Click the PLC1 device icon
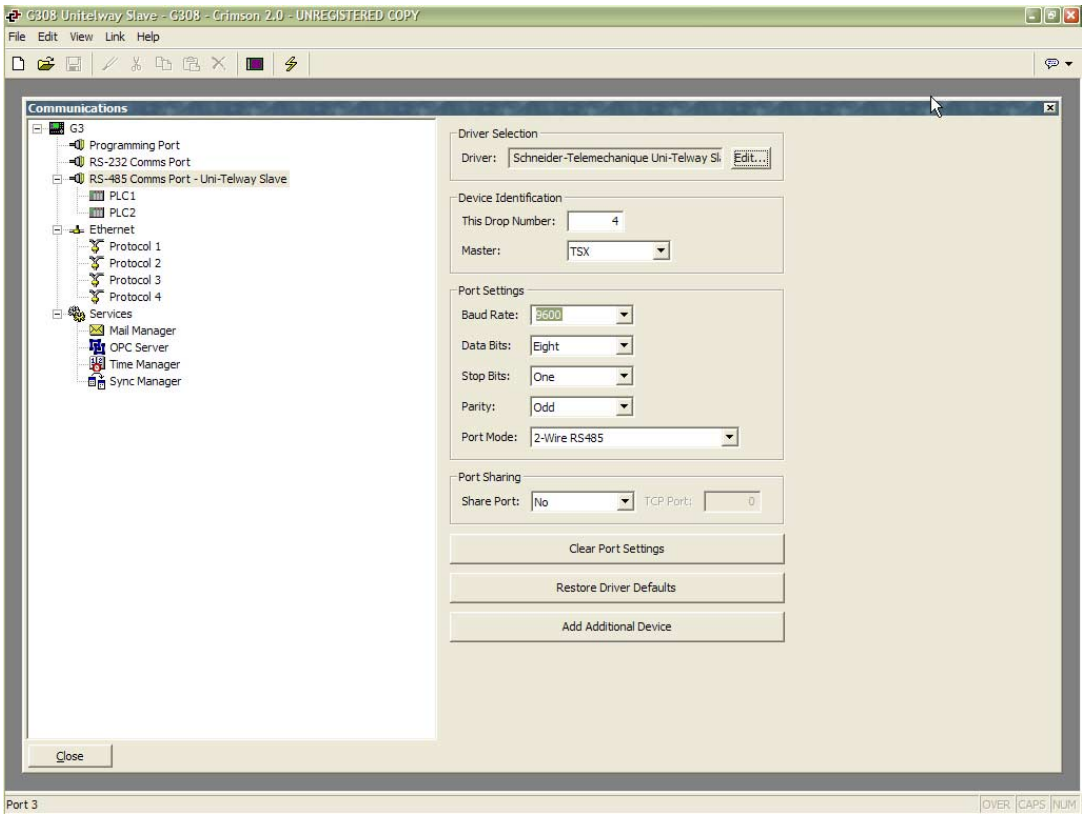Image resolution: width=1085 pixels, height=817 pixels. tap(97, 196)
